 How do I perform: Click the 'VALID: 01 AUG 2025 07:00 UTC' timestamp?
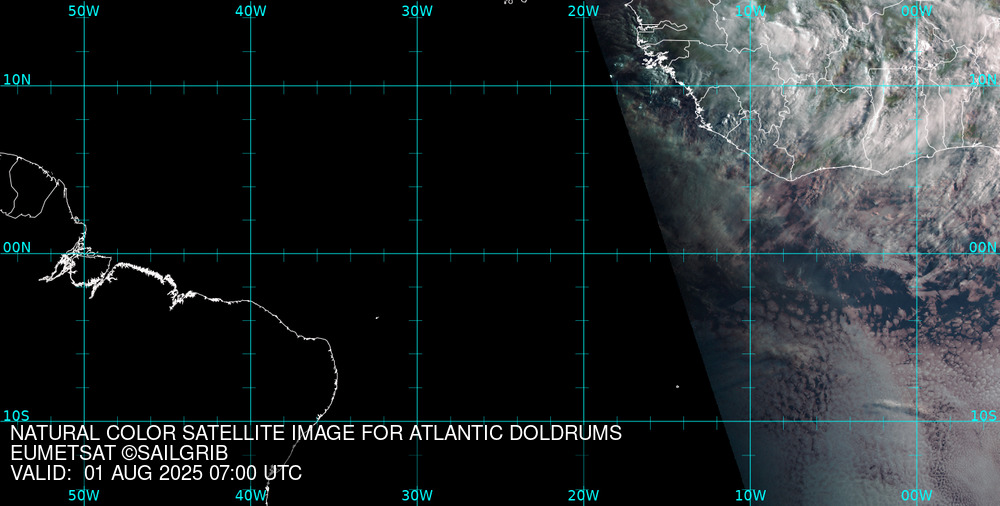click(156, 474)
